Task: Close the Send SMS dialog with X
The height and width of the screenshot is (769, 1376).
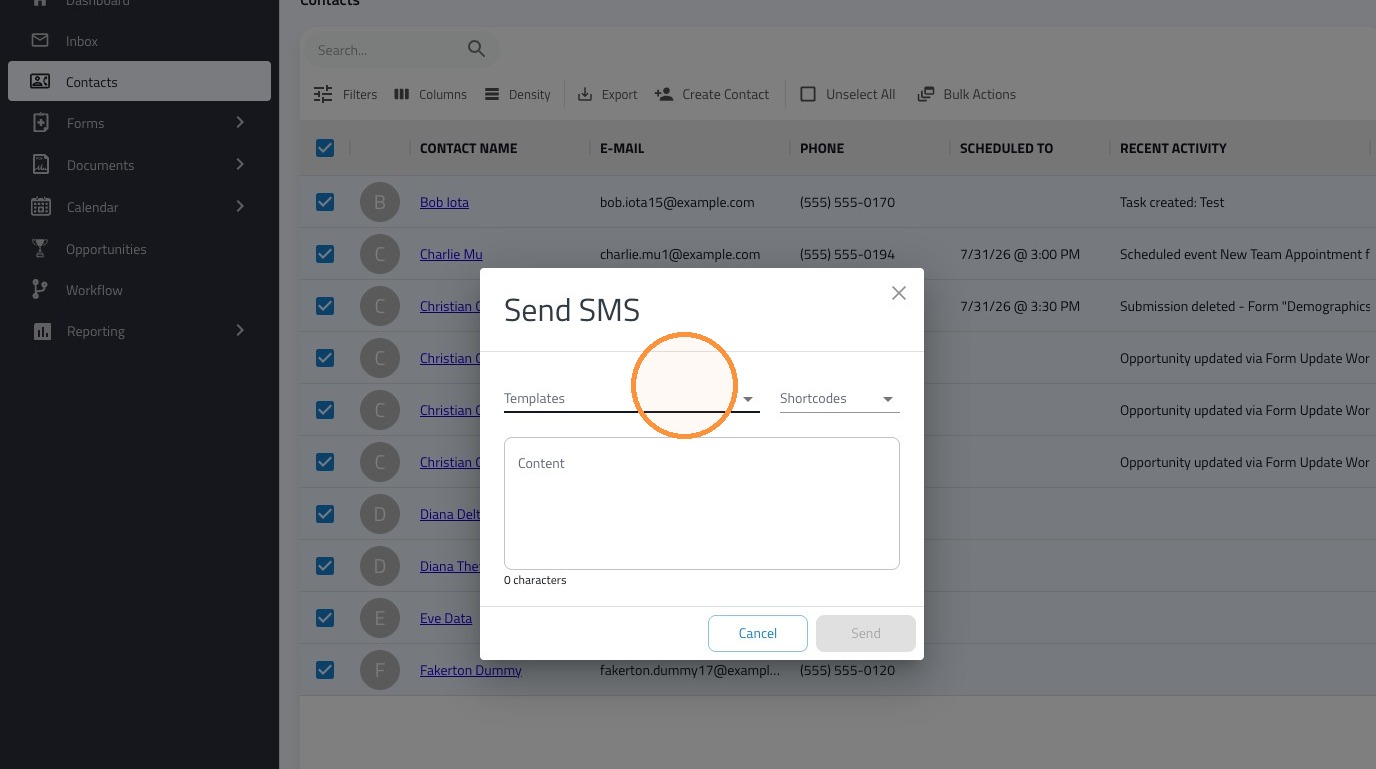Action: tap(899, 293)
